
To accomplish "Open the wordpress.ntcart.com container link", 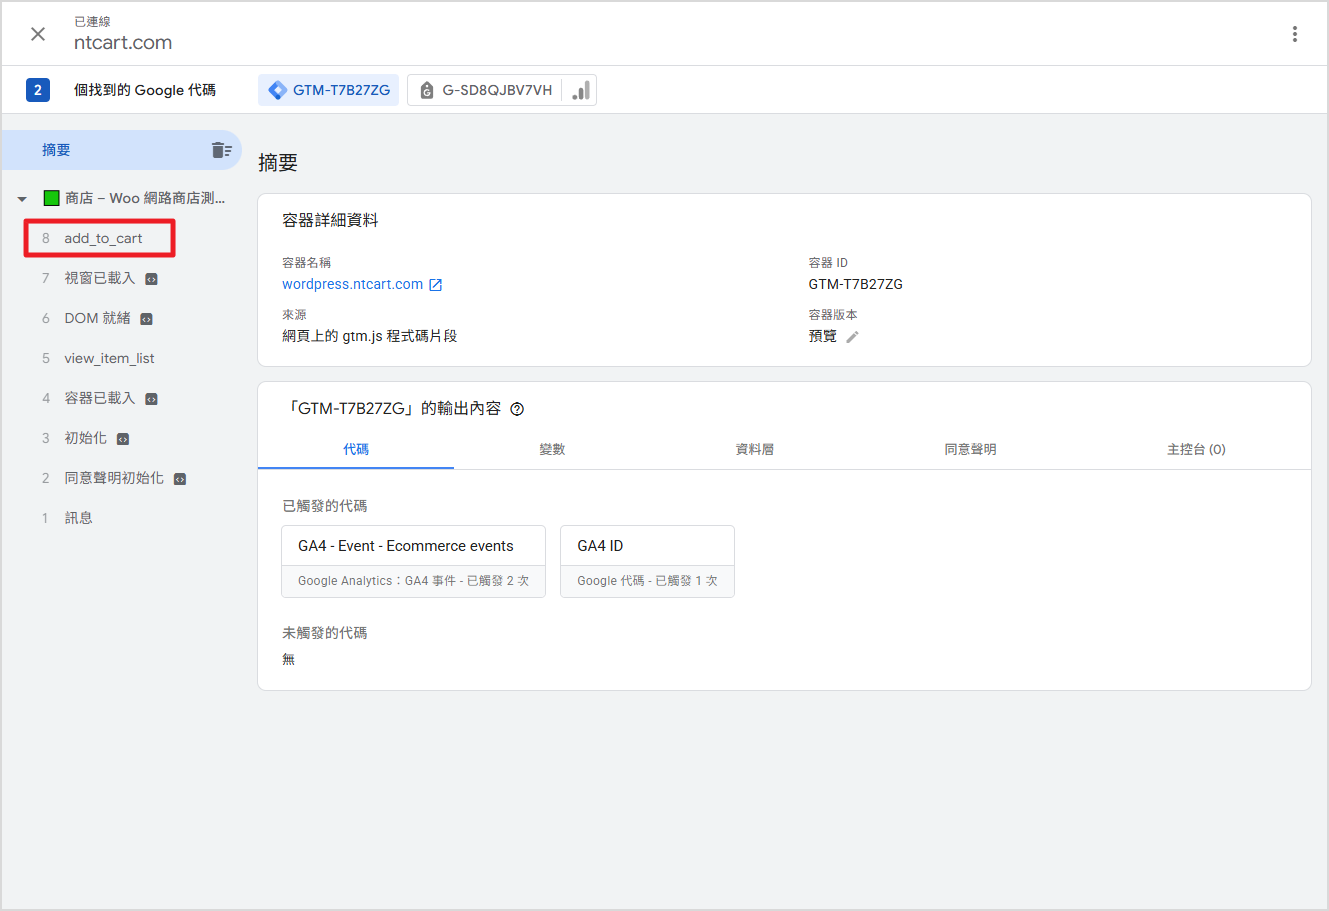I will click(352, 284).
